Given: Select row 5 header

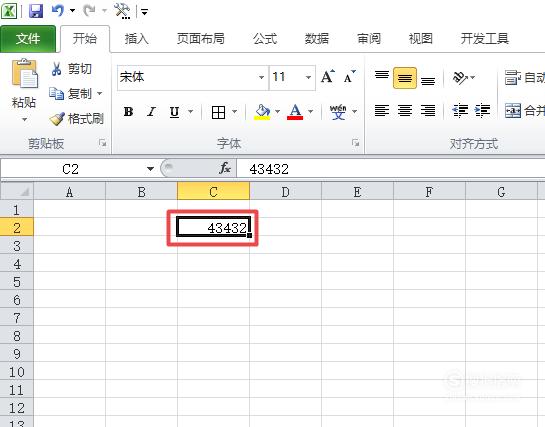Looking at the screenshot, I should 17,282.
